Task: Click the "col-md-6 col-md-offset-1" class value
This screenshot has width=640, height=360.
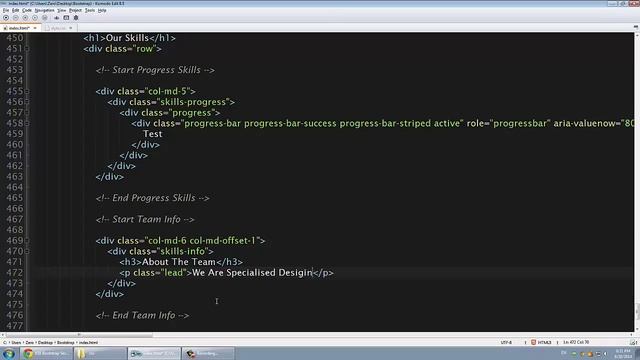Action: click(x=202, y=241)
